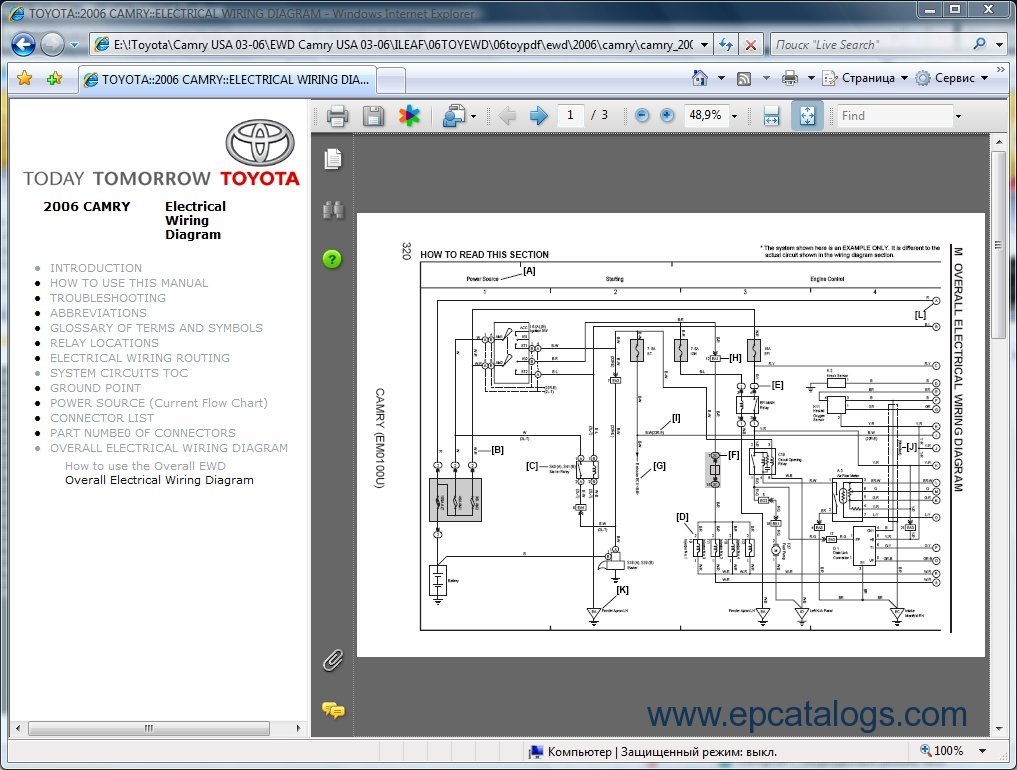Open the Home button dropdown arrow
This screenshot has width=1017, height=770.
click(721, 78)
